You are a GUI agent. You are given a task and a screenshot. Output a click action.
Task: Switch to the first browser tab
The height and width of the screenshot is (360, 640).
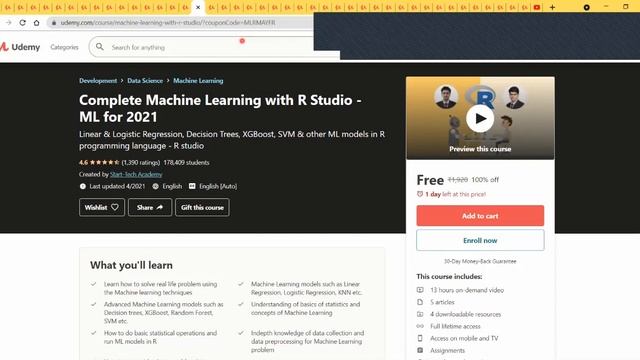tap(7, 7)
